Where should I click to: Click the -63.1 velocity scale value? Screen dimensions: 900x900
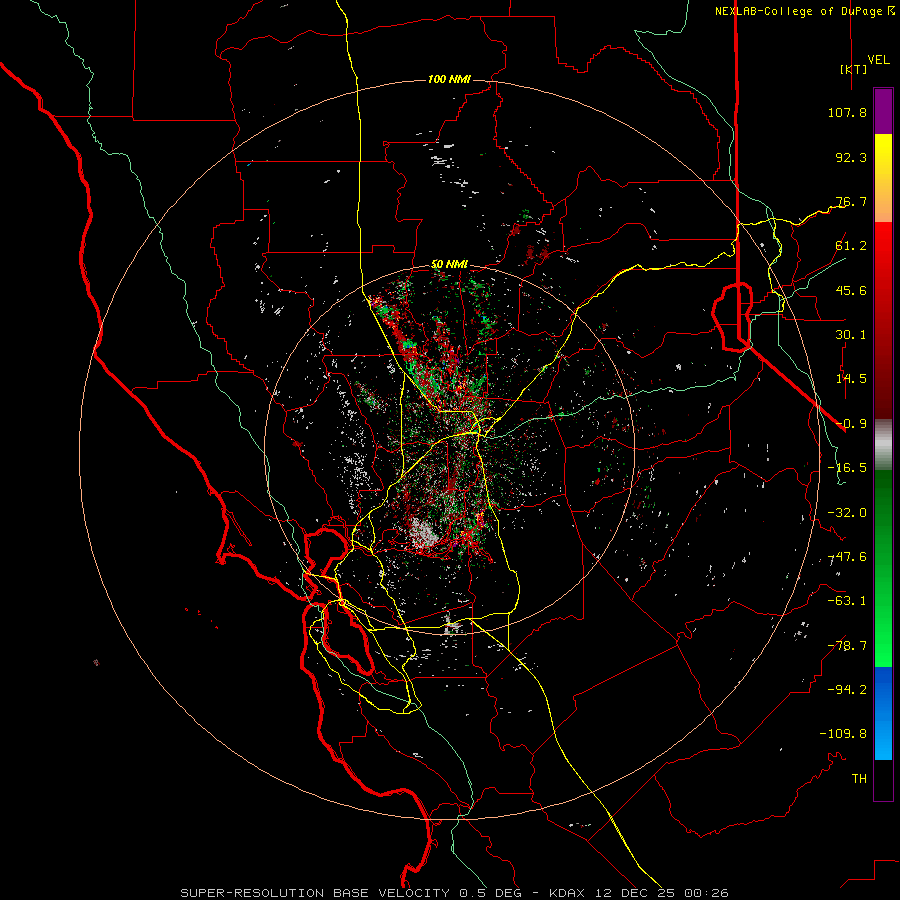tap(847, 601)
